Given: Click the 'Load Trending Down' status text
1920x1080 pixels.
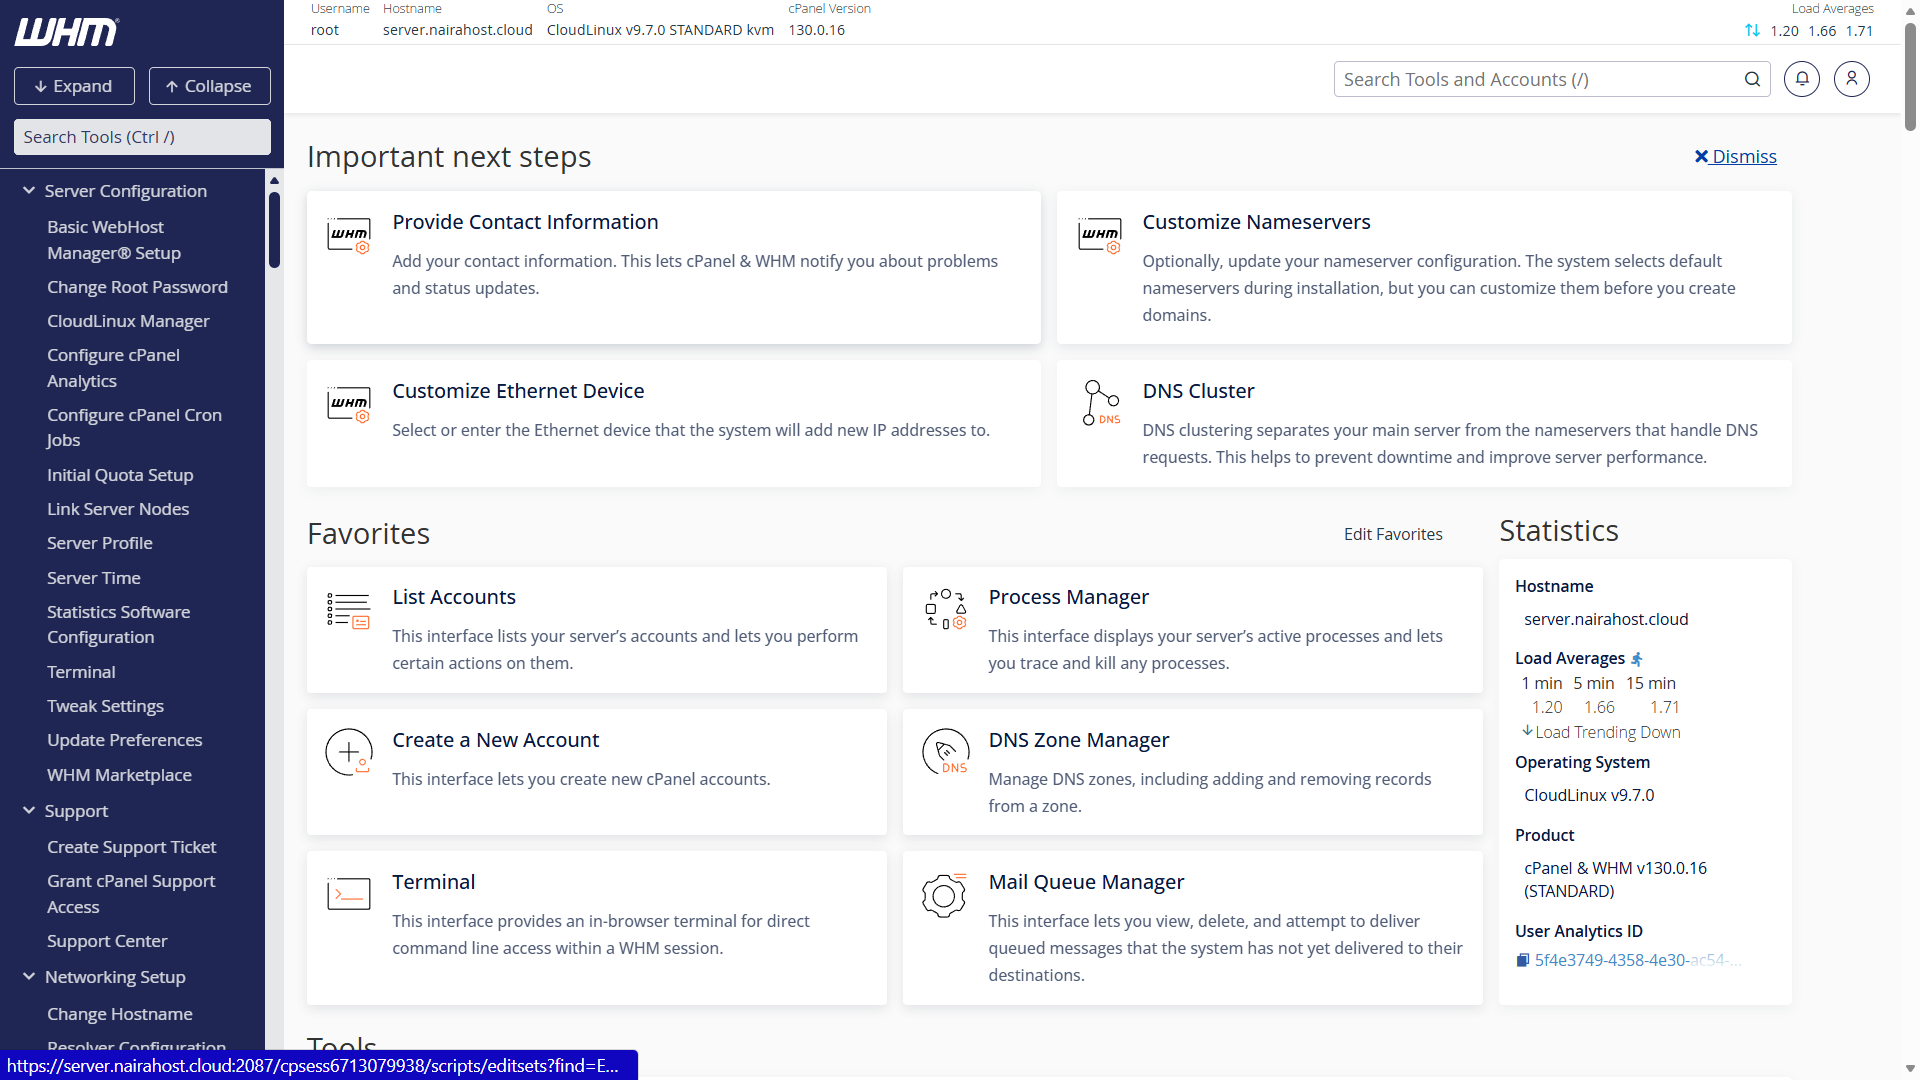Looking at the screenshot, I should [x=1607, y=732].
